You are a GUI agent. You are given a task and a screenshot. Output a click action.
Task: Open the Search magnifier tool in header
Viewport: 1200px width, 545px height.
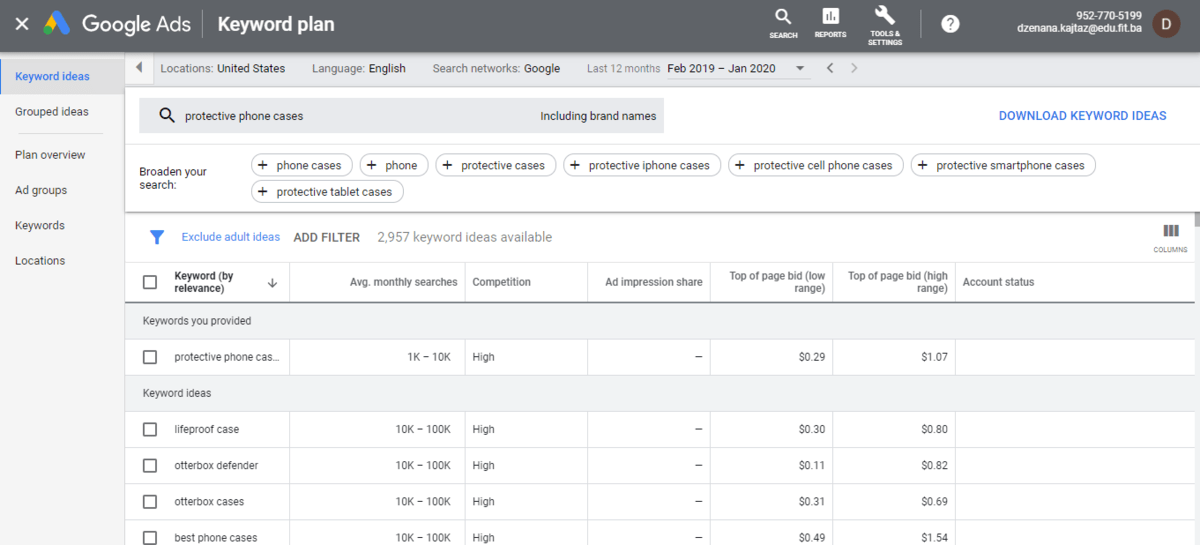tap(783, 23)
